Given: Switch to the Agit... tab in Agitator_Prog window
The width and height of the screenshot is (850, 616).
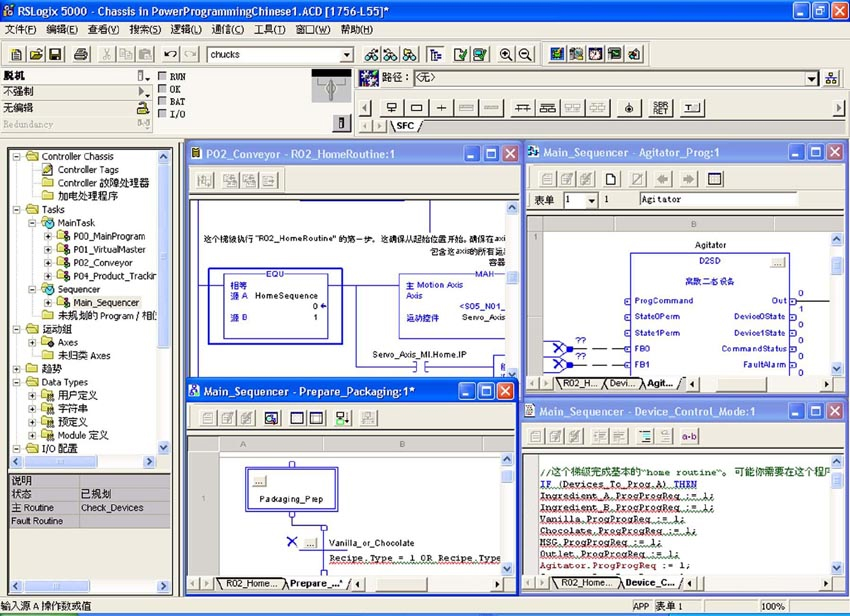Looking at the screenshot, I should [660, 383].
